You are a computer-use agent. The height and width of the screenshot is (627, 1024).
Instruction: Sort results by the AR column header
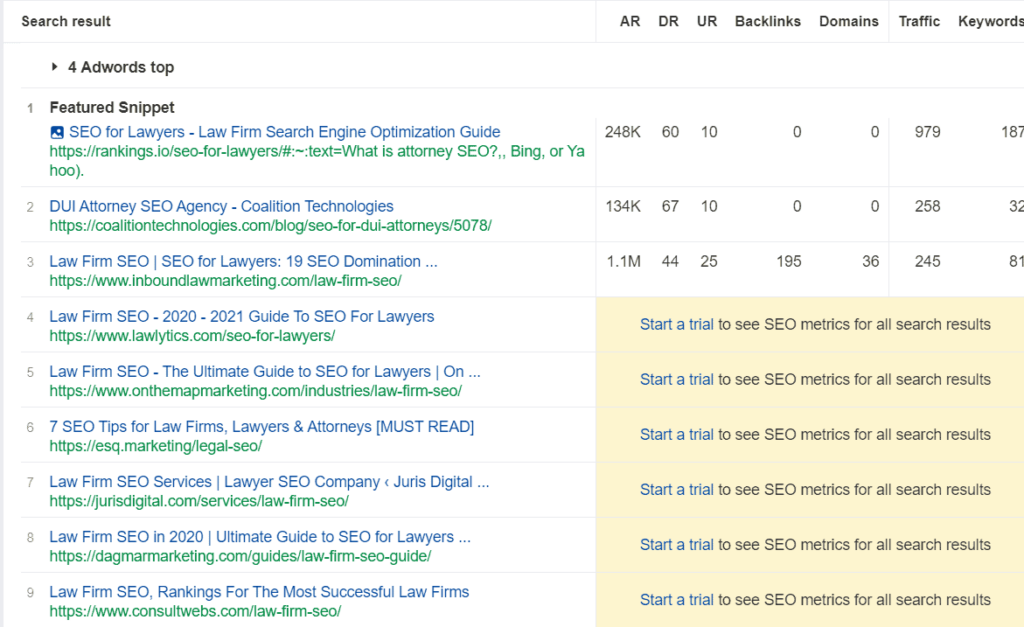629,21
